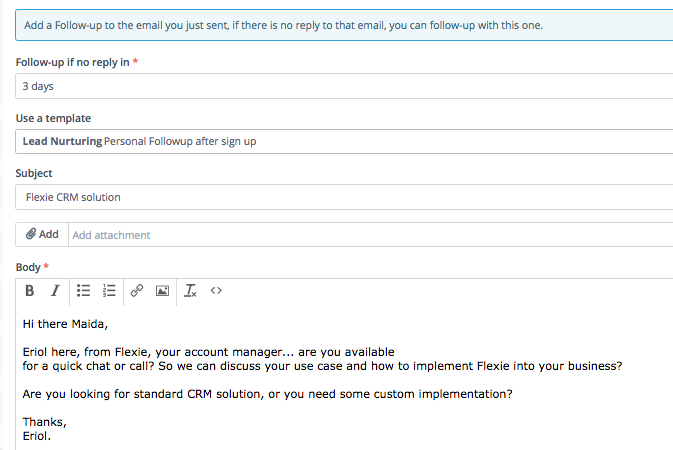Viewport: 673px width, 450px height.
Task: Insert a hyperlink in the body
Action: [x=136, y=291]
